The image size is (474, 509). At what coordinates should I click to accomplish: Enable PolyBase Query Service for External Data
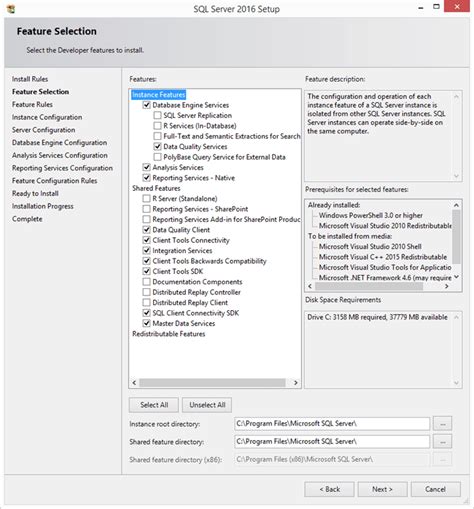coord(157,157)
